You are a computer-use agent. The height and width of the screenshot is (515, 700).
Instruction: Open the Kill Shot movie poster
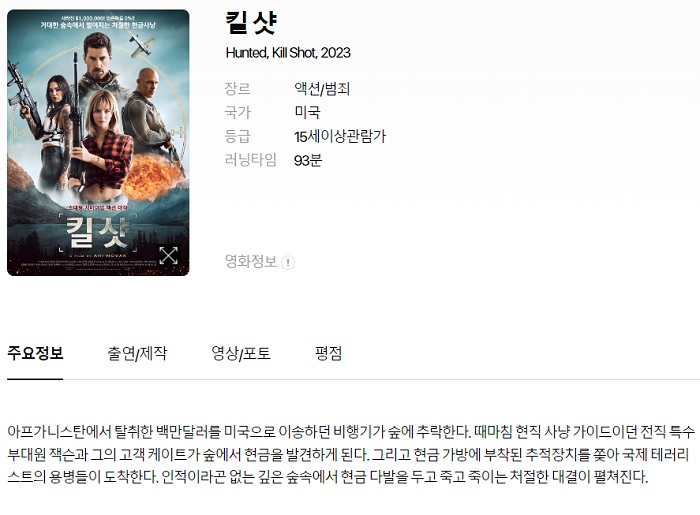click(98, 142)
